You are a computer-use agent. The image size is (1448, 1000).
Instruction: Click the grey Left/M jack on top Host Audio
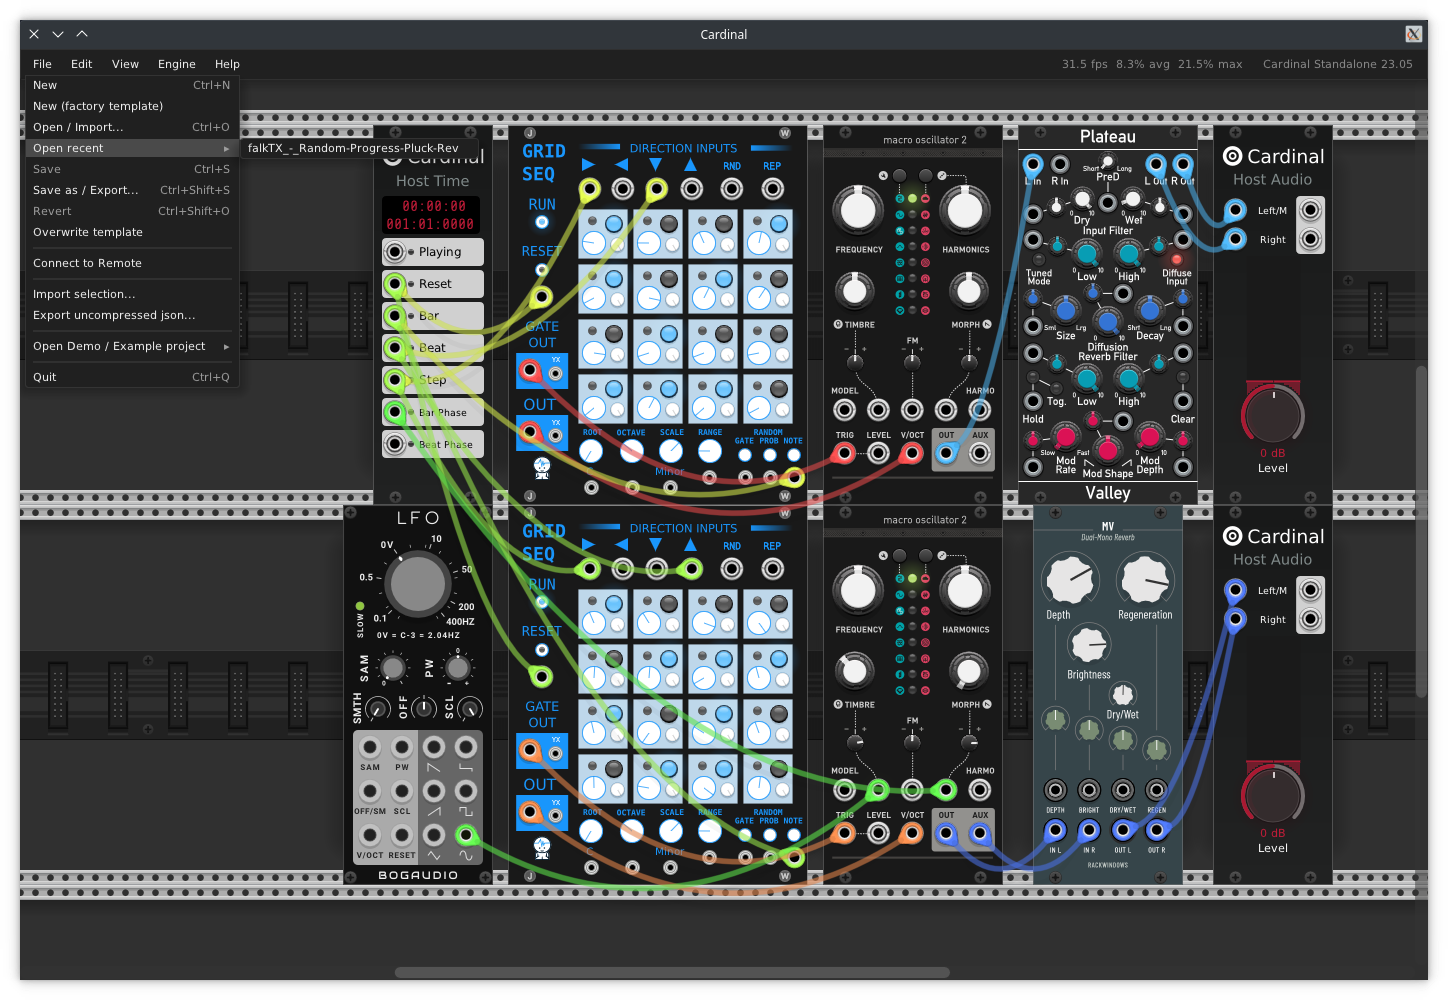(1310, 210)
